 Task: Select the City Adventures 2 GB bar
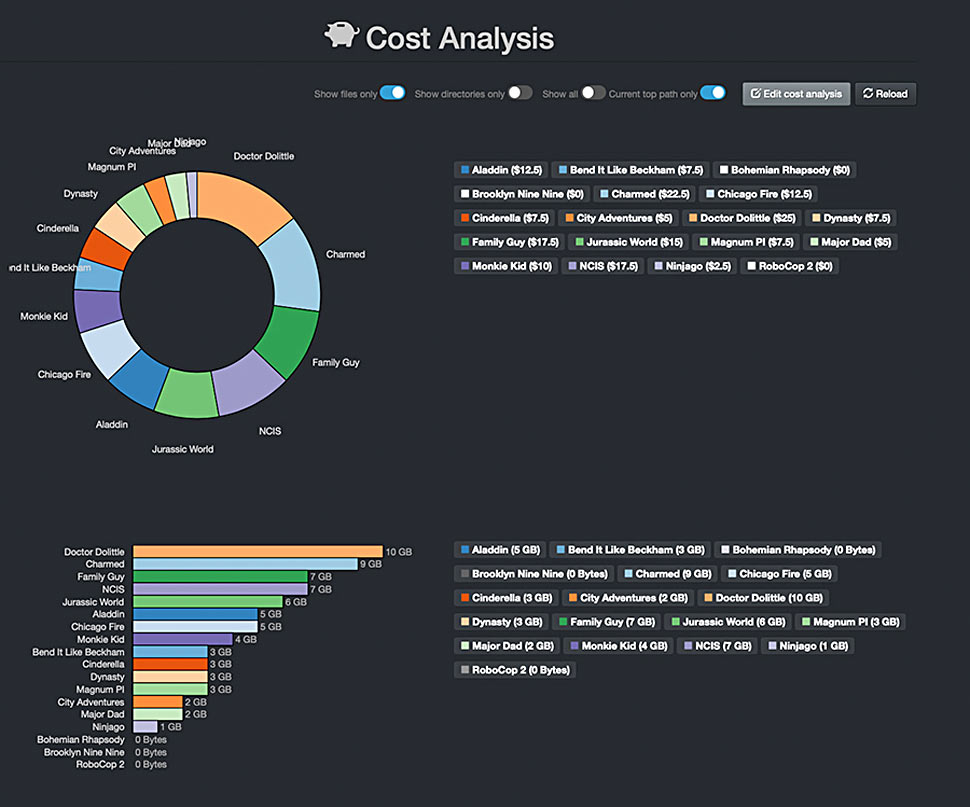coord(158,702)
